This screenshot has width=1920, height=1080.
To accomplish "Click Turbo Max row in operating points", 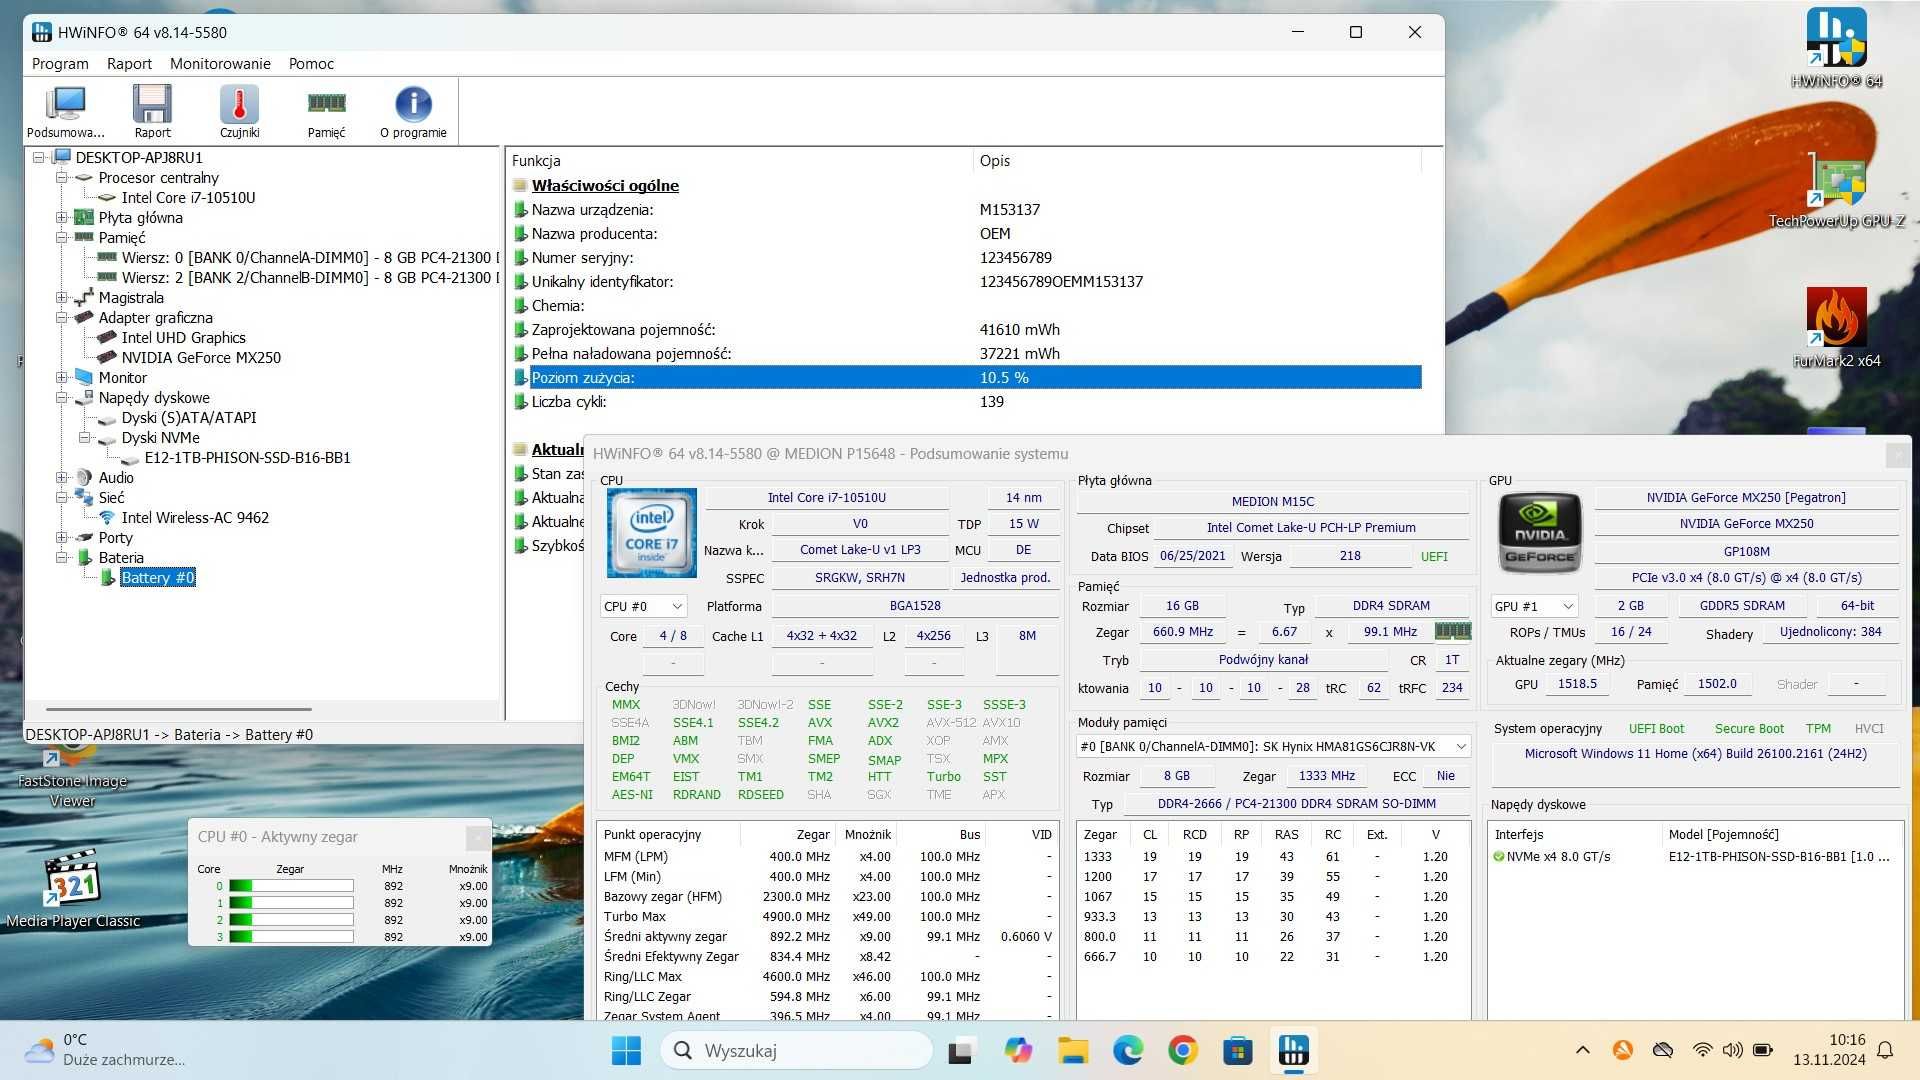I will (x=827, y=916).
